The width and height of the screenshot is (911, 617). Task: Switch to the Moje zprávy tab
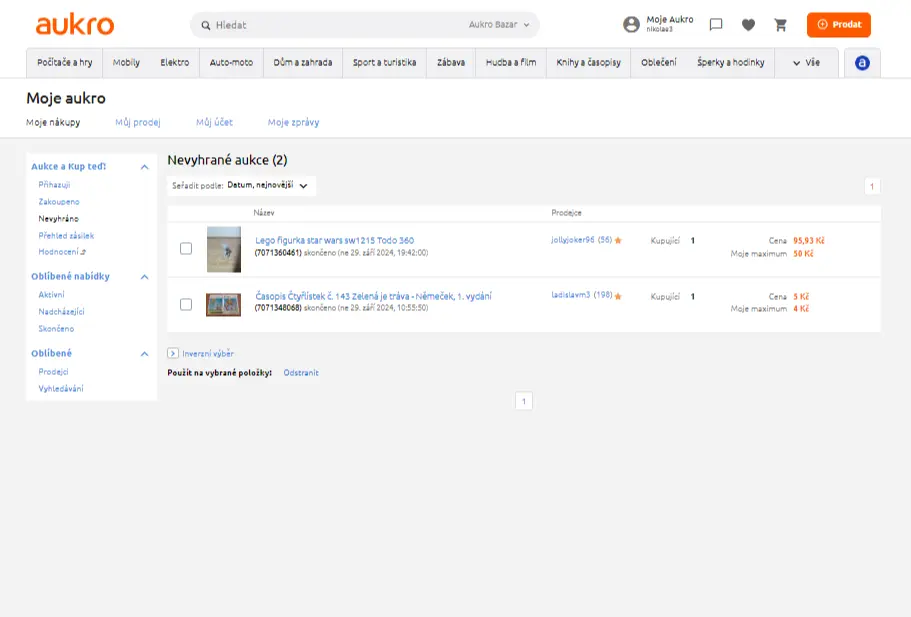point(293,122)
